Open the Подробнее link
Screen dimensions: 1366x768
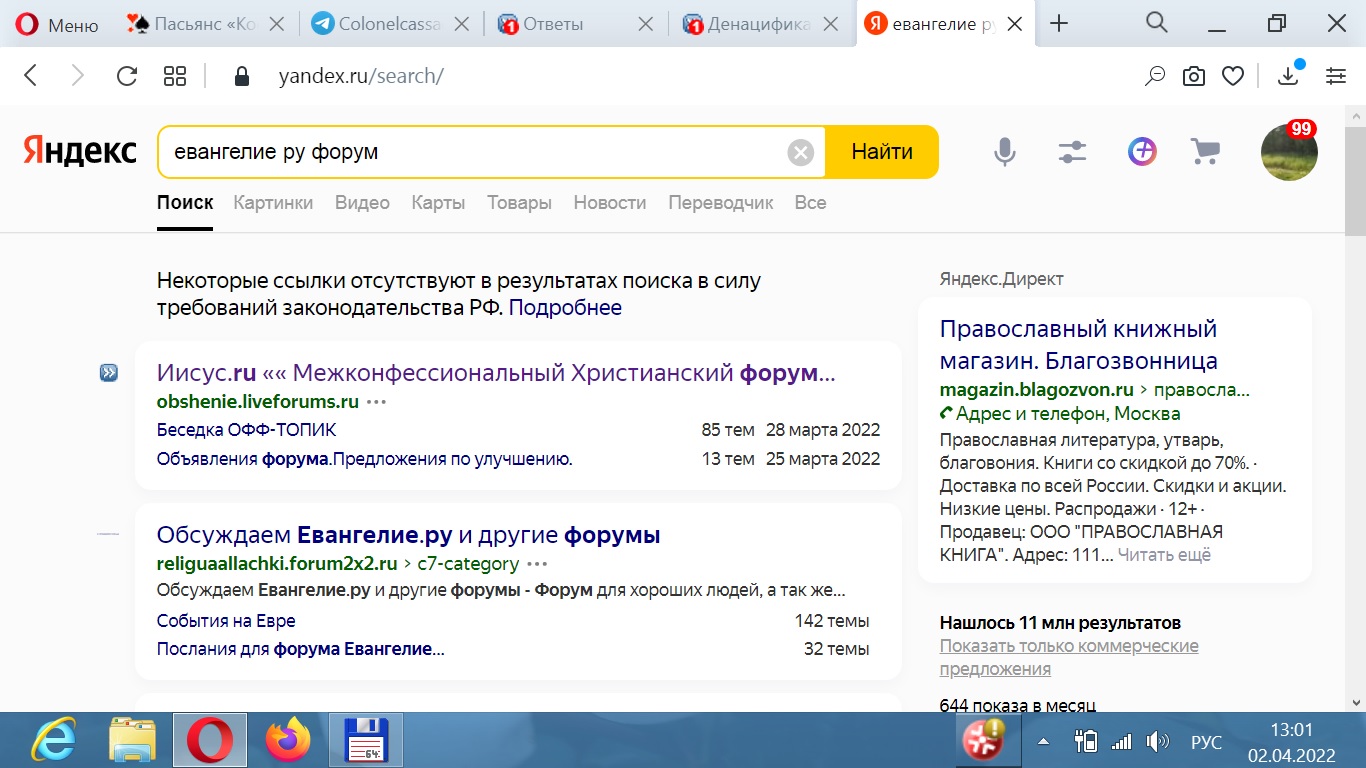point(565,308)
